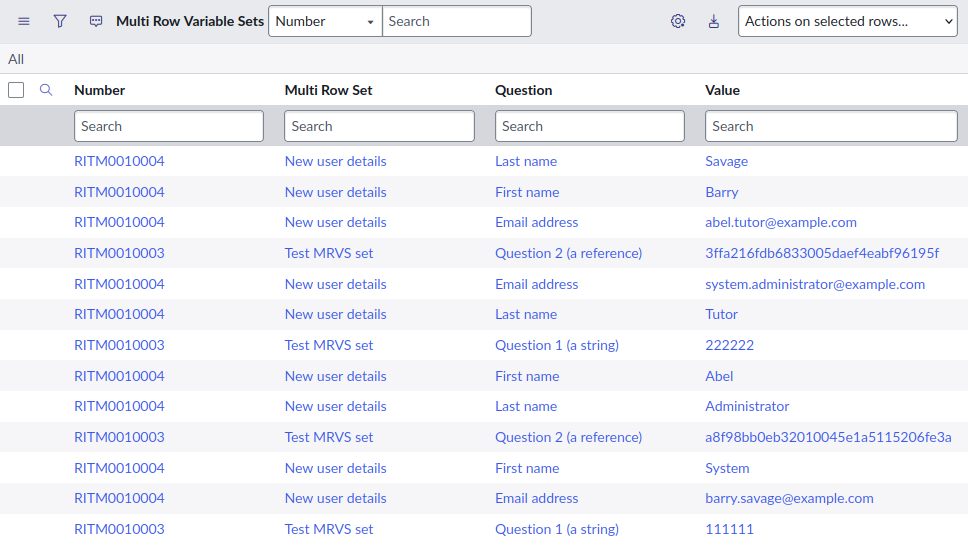The height and width of the screenshot is (545, 968).
Task: Sort by Number column header
Action: [x=99, y=90]
